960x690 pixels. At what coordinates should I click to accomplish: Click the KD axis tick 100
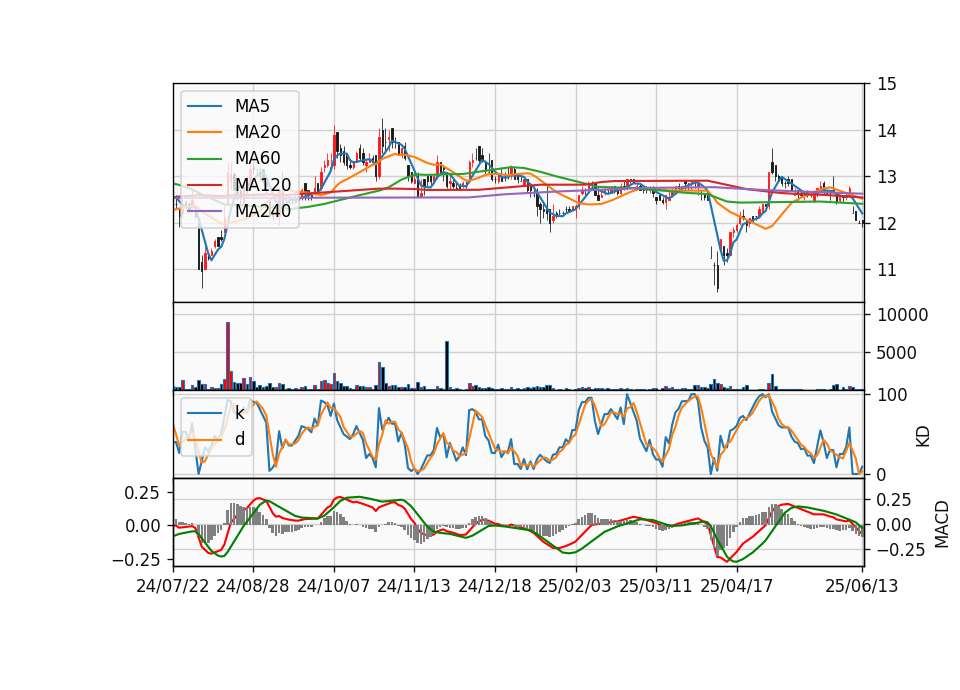892,395
